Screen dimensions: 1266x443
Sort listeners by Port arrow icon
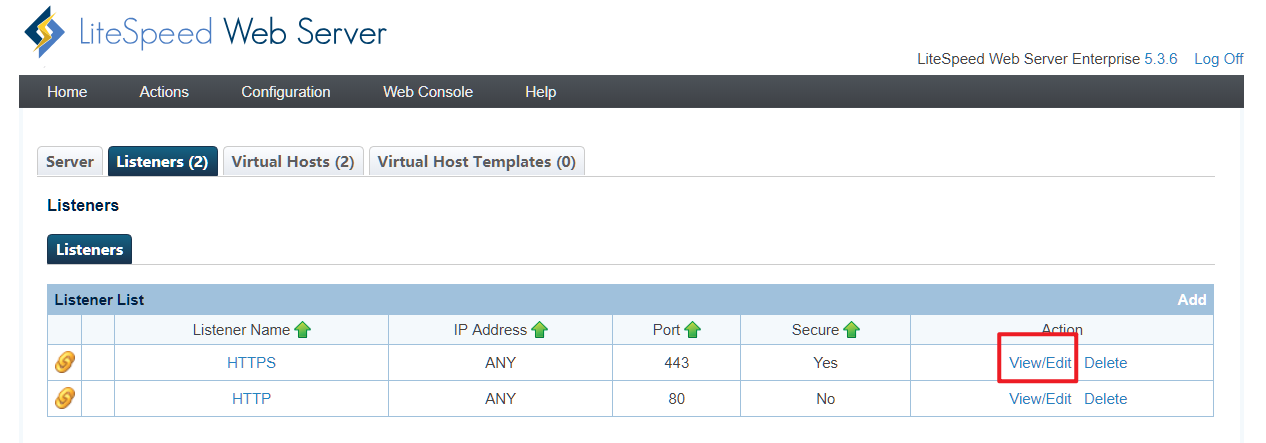[x=693, y=330]
